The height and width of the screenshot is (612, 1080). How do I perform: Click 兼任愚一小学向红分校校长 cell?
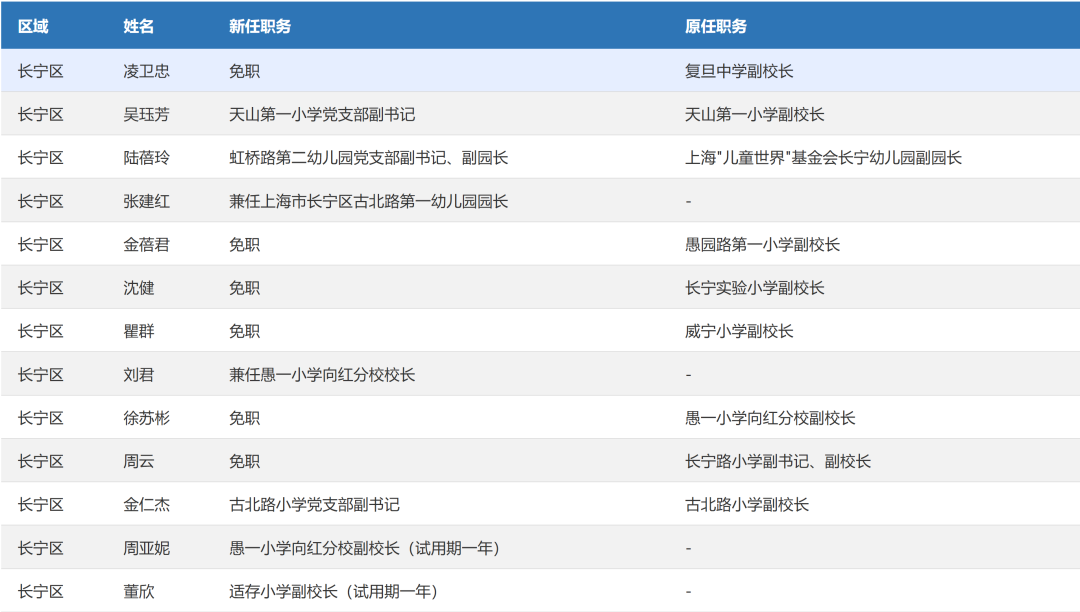click(322, 374)
